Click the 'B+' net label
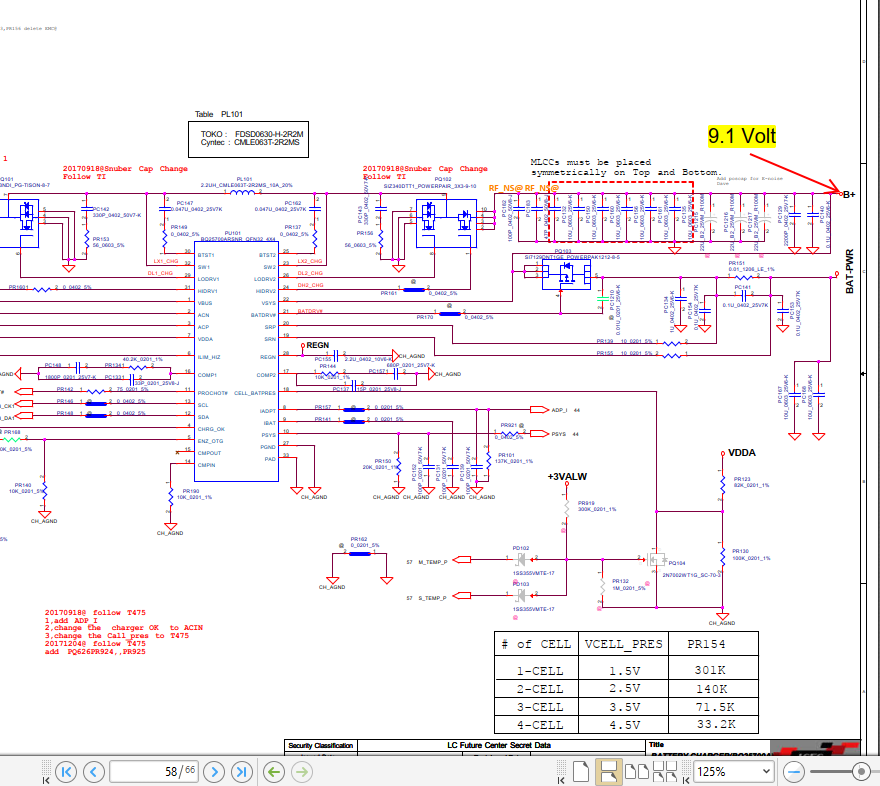This screenshot has width=880, height=786. click(x=849, y=195)
